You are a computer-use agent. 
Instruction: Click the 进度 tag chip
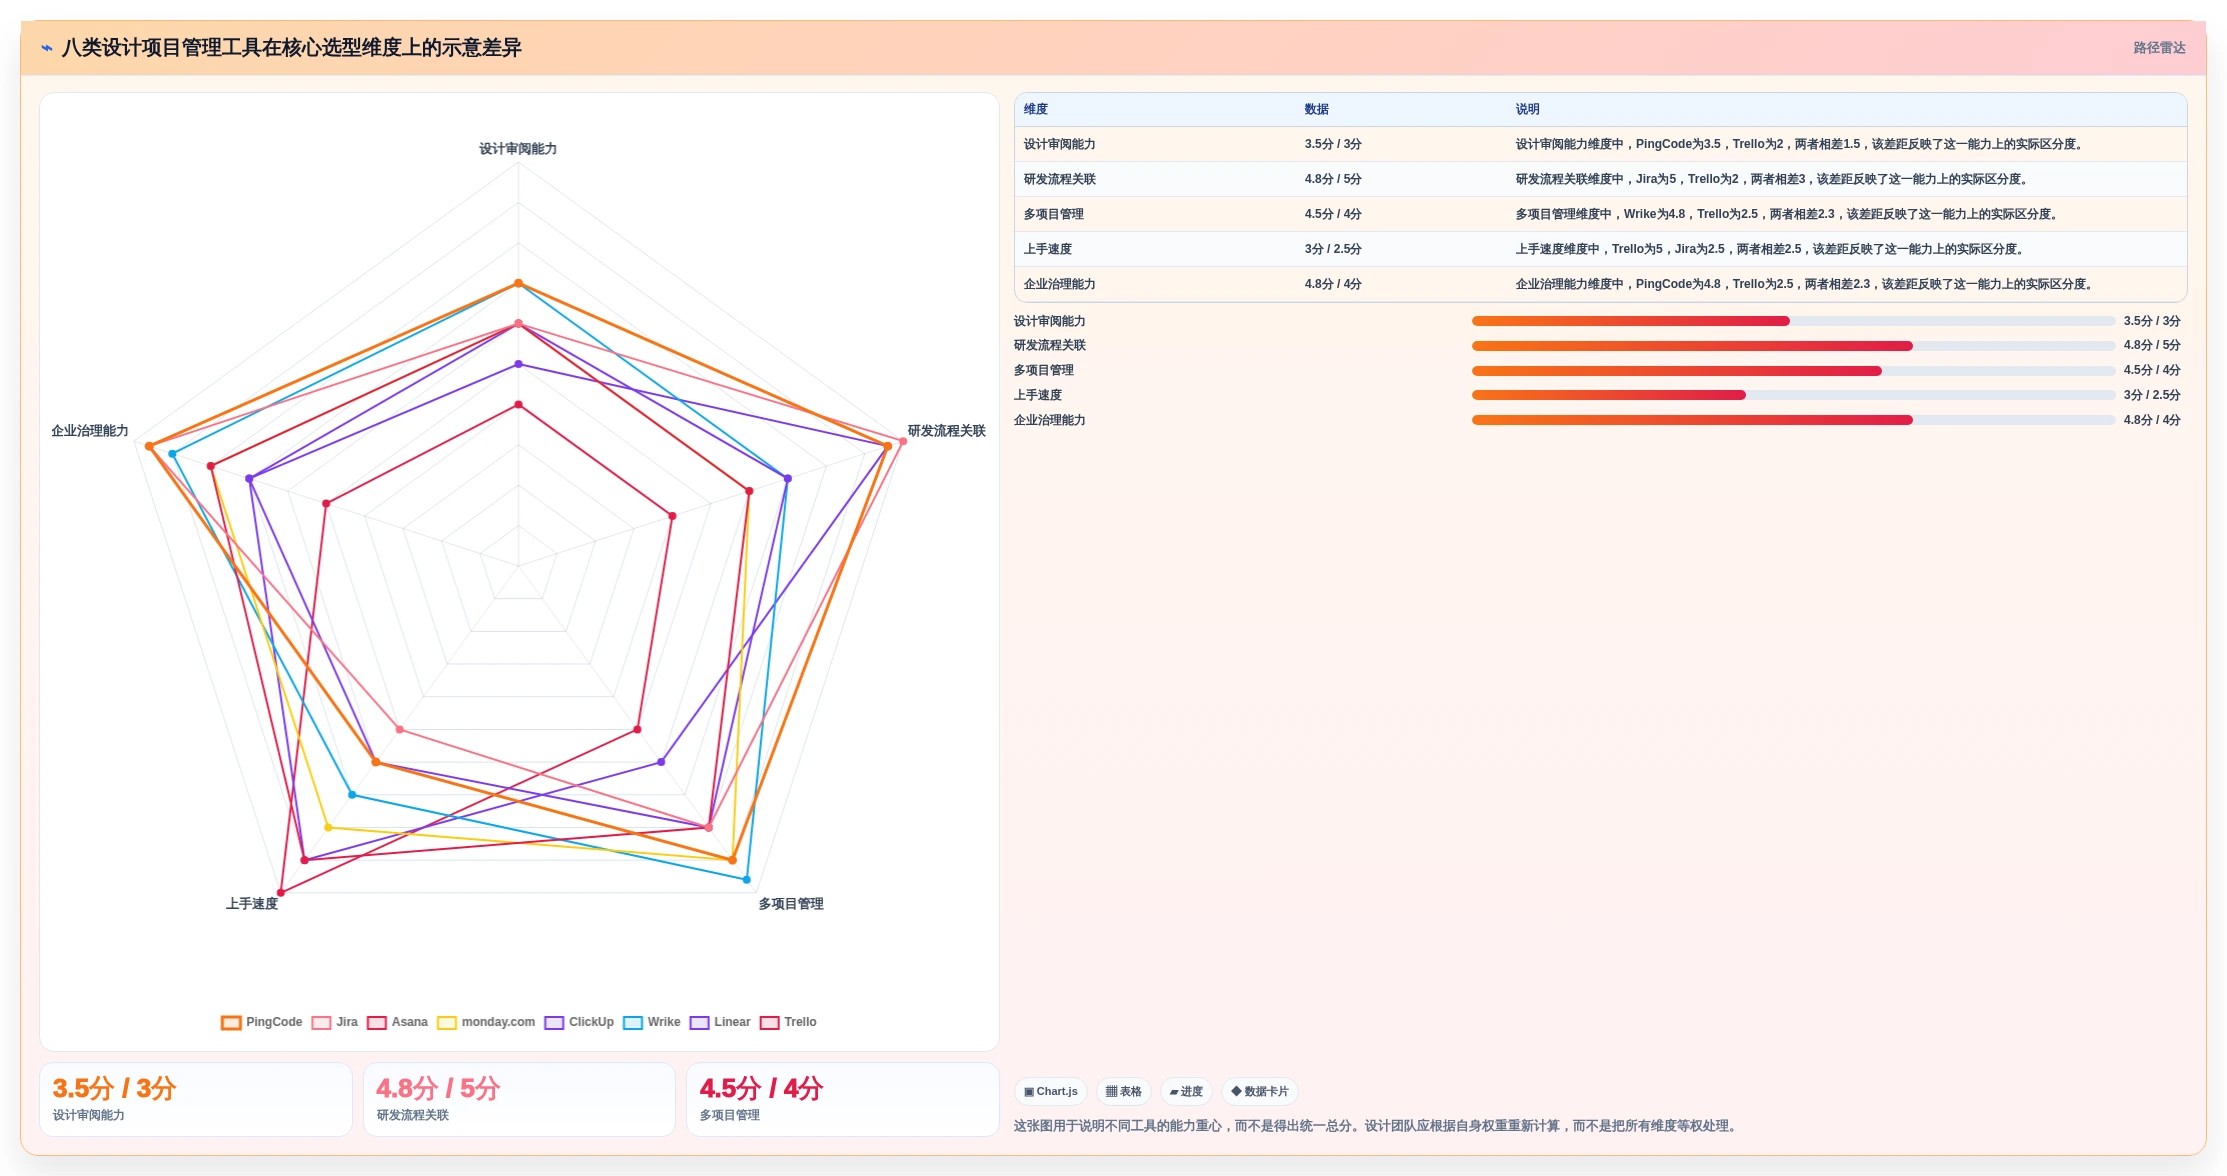(1186, 1091)
